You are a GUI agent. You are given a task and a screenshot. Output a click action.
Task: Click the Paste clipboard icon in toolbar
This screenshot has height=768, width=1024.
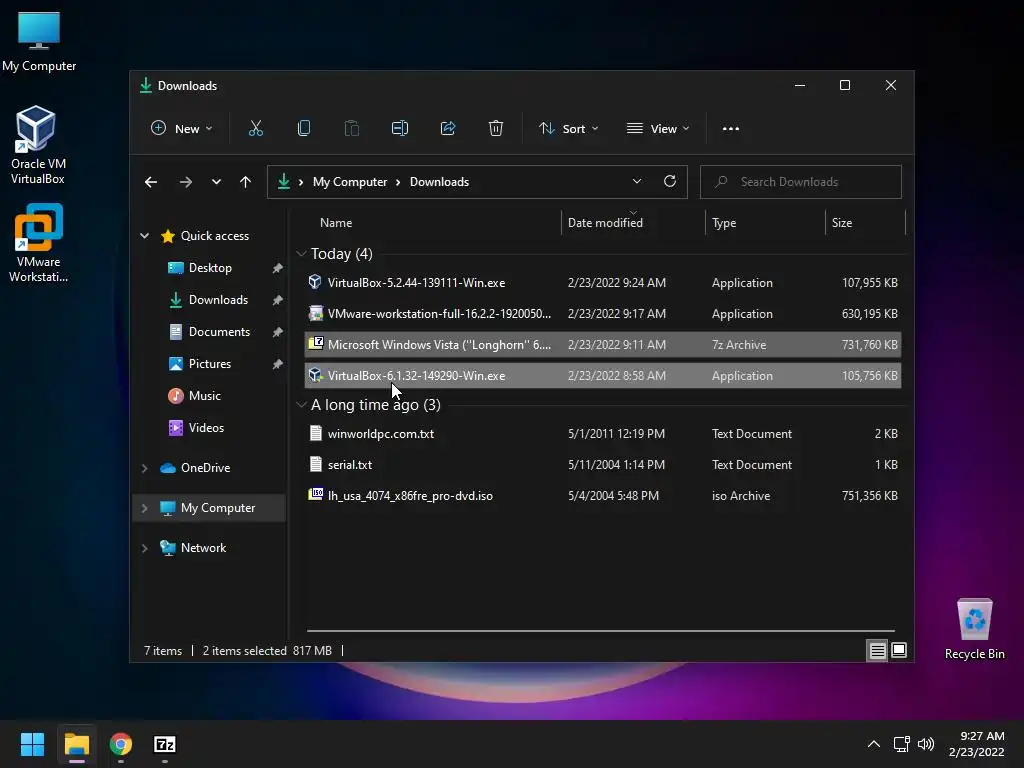click(351, 129)
